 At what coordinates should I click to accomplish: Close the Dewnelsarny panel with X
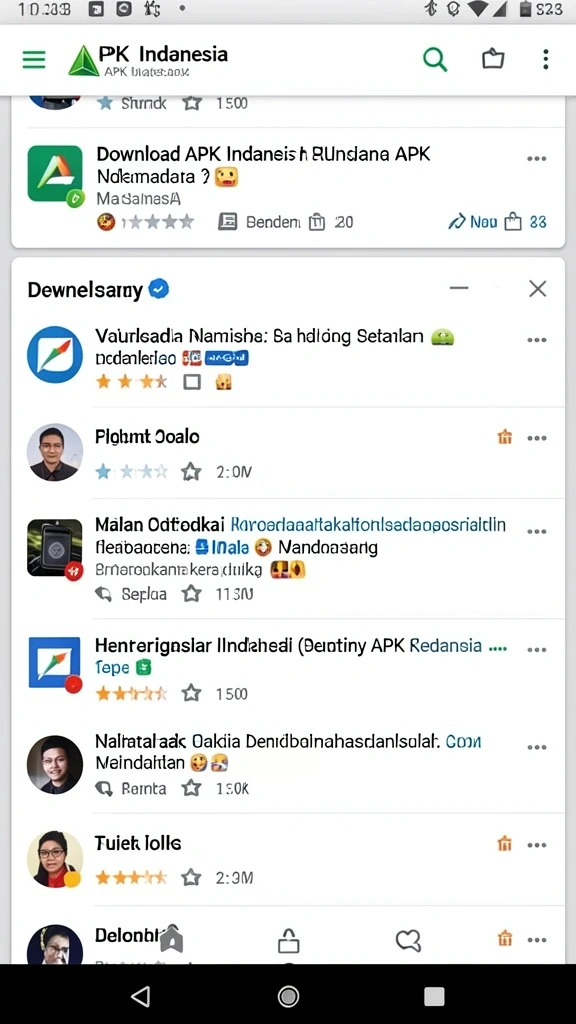pos(537,289)
